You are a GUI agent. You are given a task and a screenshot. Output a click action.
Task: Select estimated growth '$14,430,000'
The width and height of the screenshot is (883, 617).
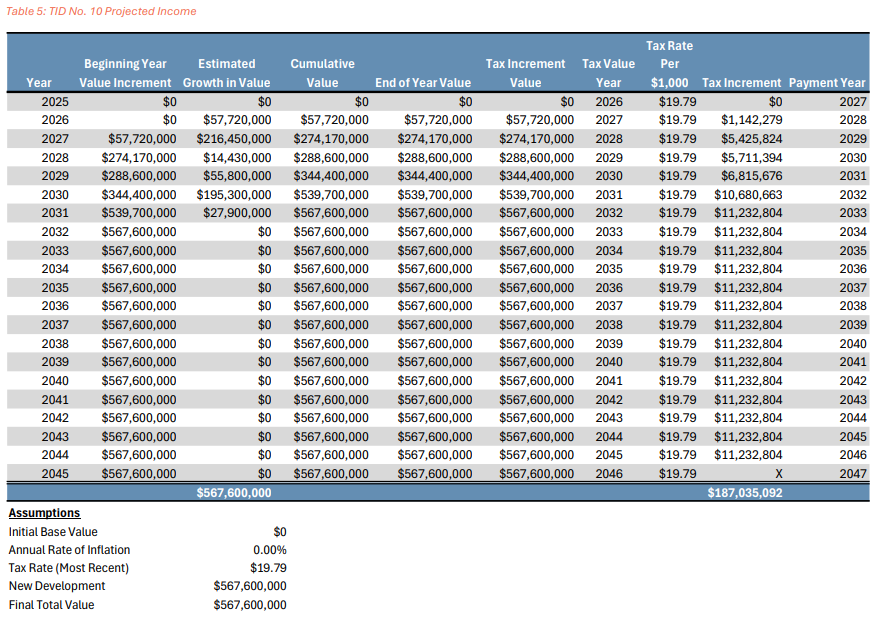coord(237,158)
